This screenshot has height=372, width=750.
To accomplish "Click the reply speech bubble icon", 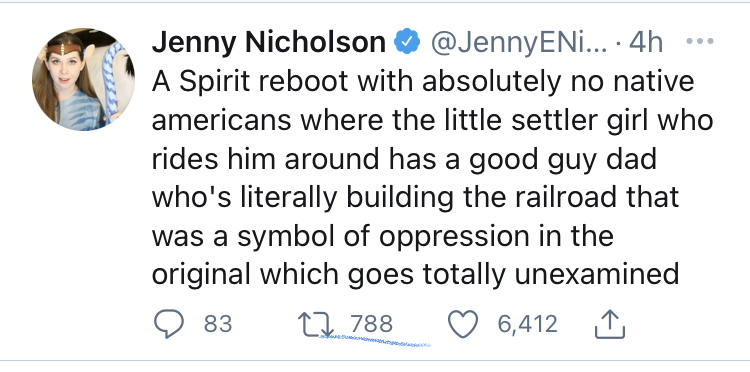I will [x=169, y=324].
